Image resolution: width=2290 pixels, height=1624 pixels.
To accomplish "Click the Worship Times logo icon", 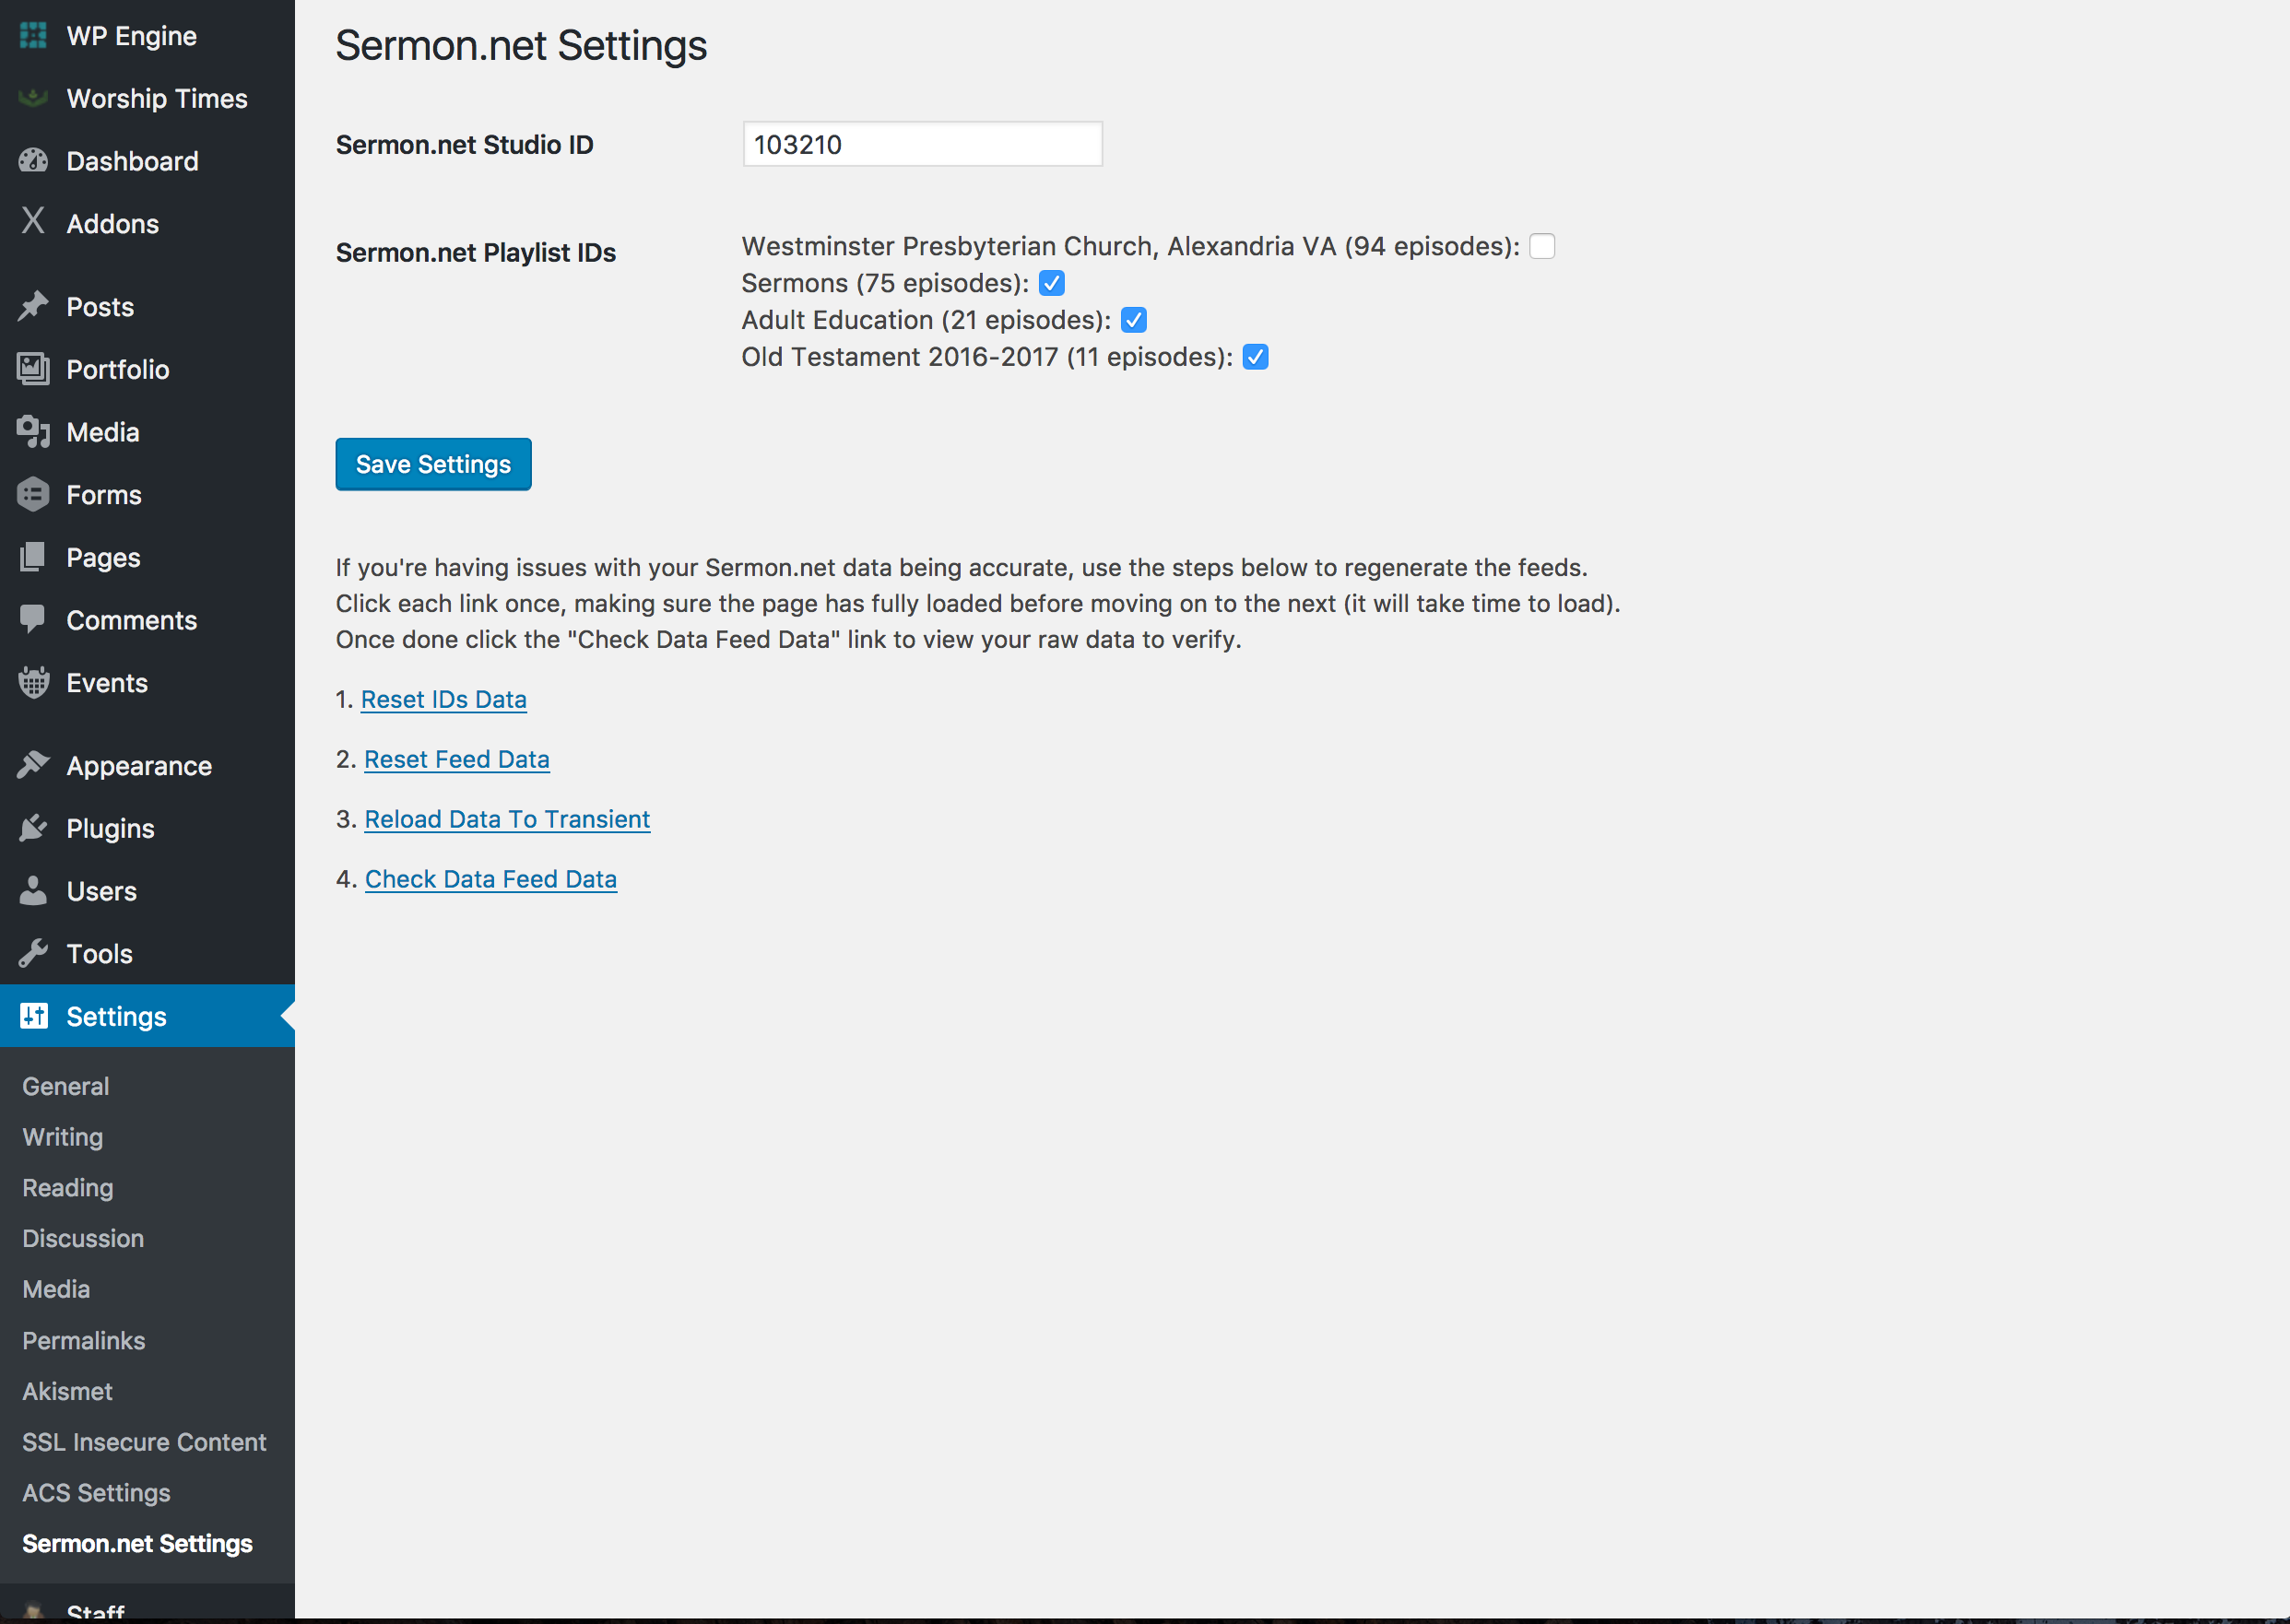I will pos(33,98).
